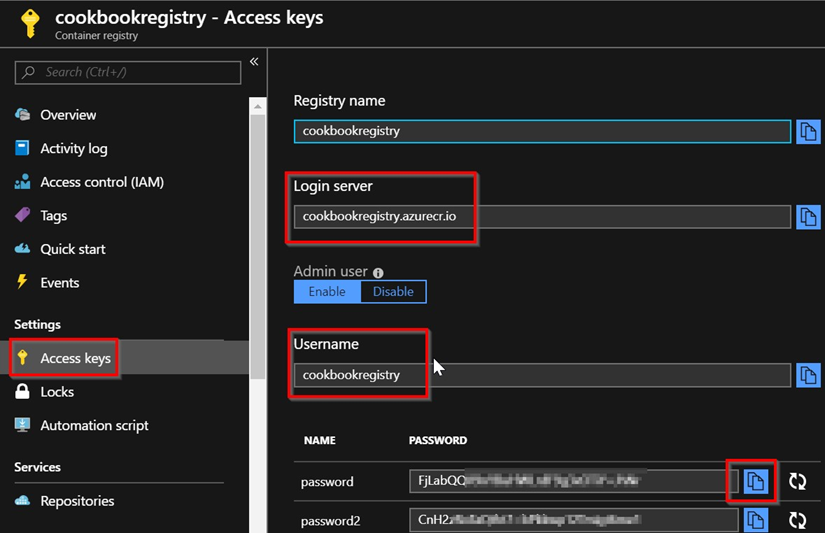Collapse the left navigation menu

254,62
